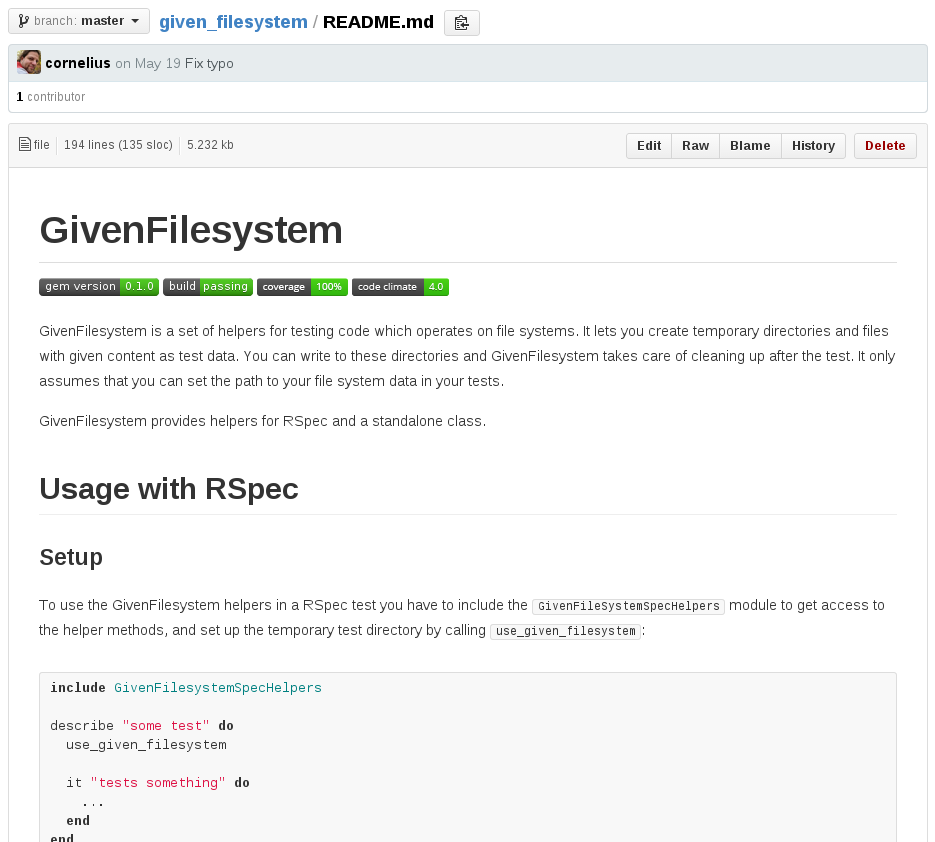Viewport: 935px width, 842px height.
Task: Open the file History
Action: pos(813,146)
